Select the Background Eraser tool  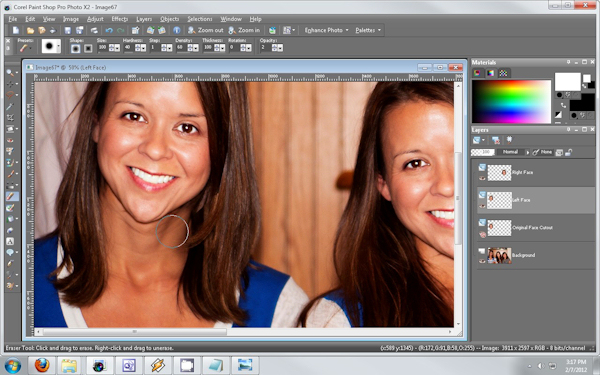click(x=10, y=208)
